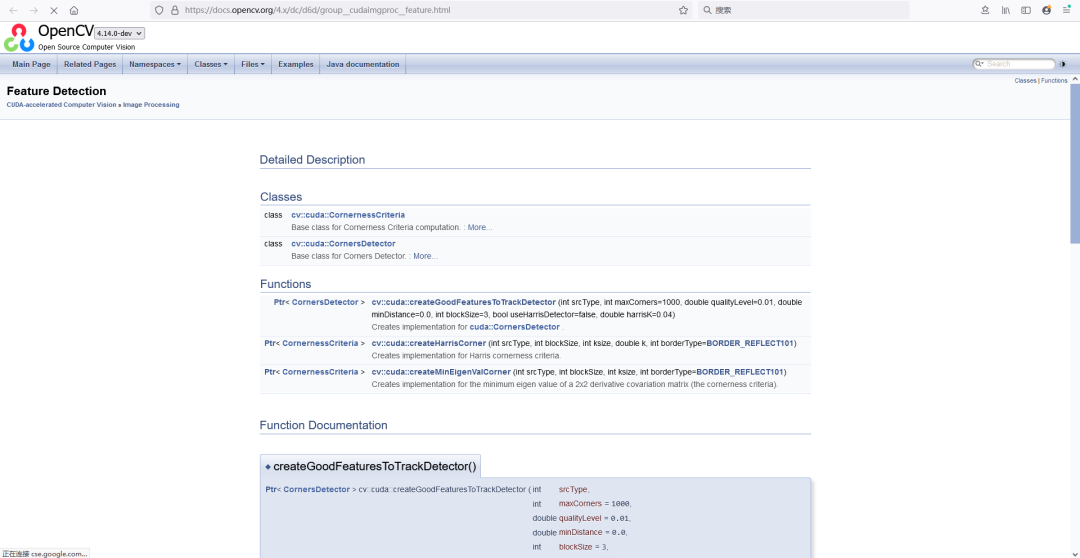Click the Classes section heading

(x=281, y=197)
